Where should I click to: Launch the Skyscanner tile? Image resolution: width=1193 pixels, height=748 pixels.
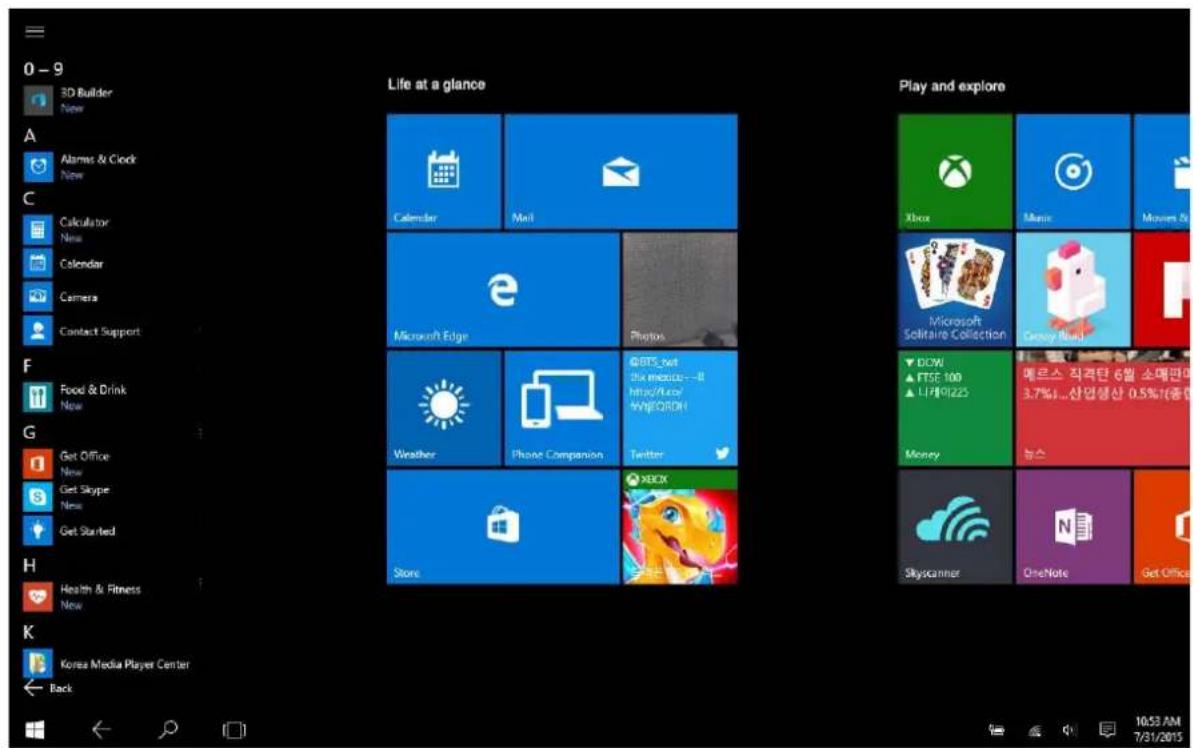(955, 527)
